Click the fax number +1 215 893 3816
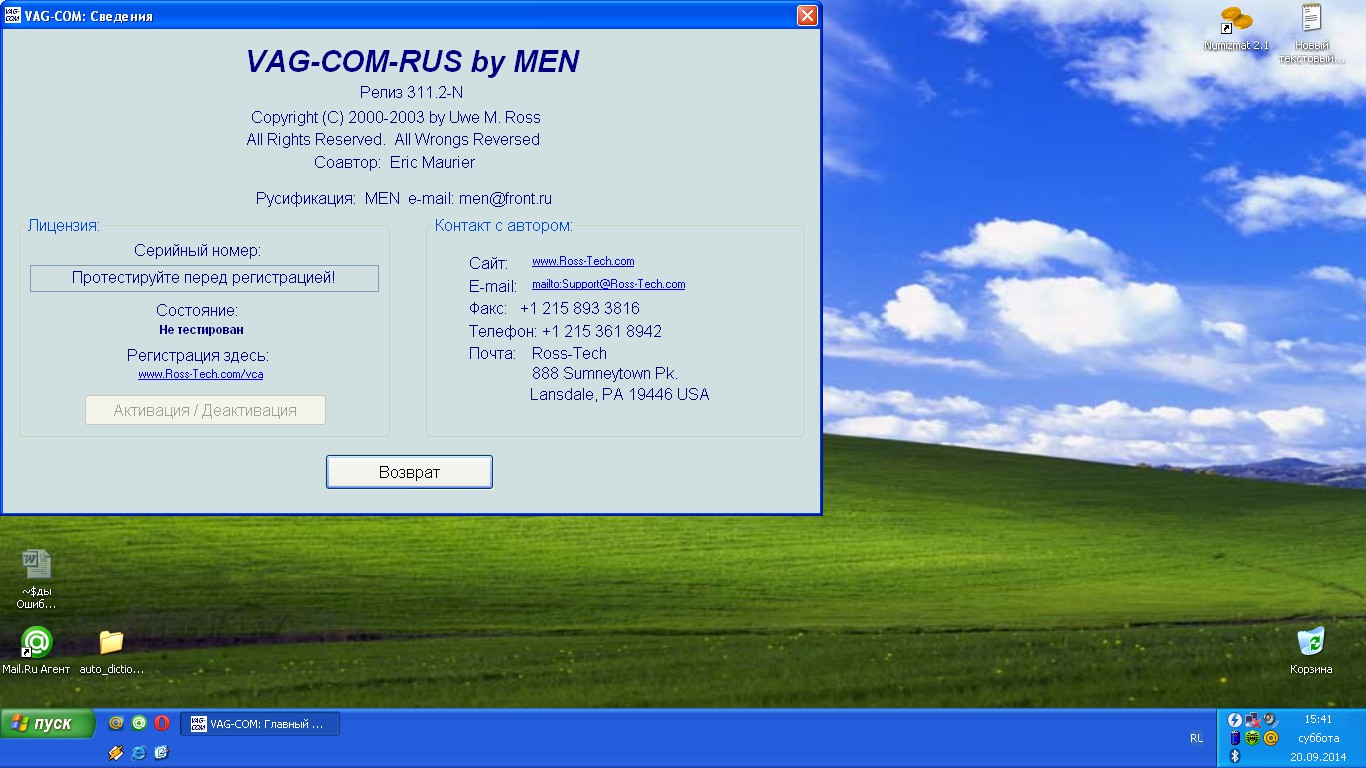The width and height of the screenshot is (1366, 768). point(580,308)
